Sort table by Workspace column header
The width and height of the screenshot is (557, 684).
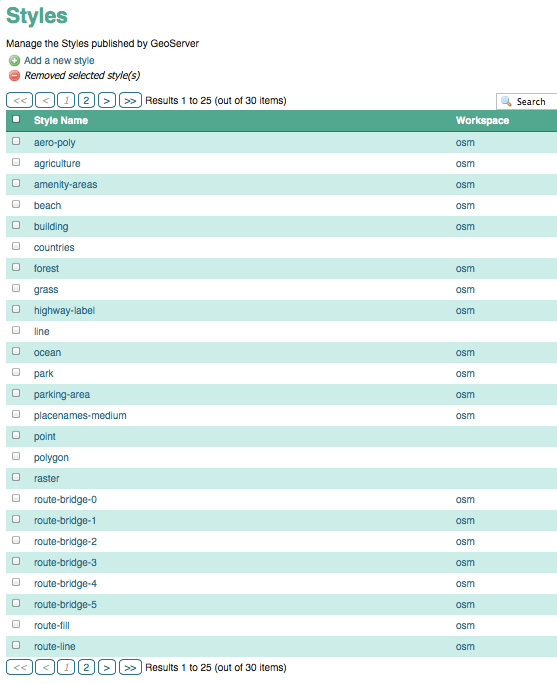(x=482, y=120)
